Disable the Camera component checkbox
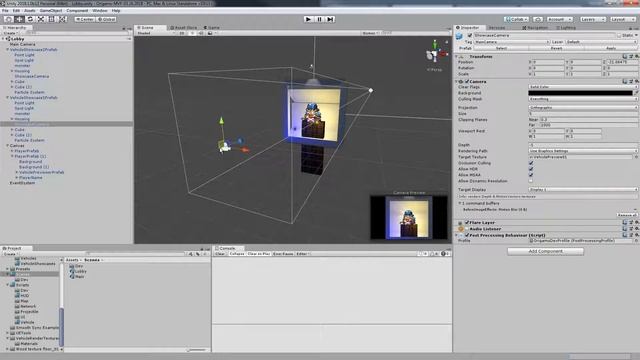Image resolution: width=640 pixels, height=360 pixels. point(467,82)
